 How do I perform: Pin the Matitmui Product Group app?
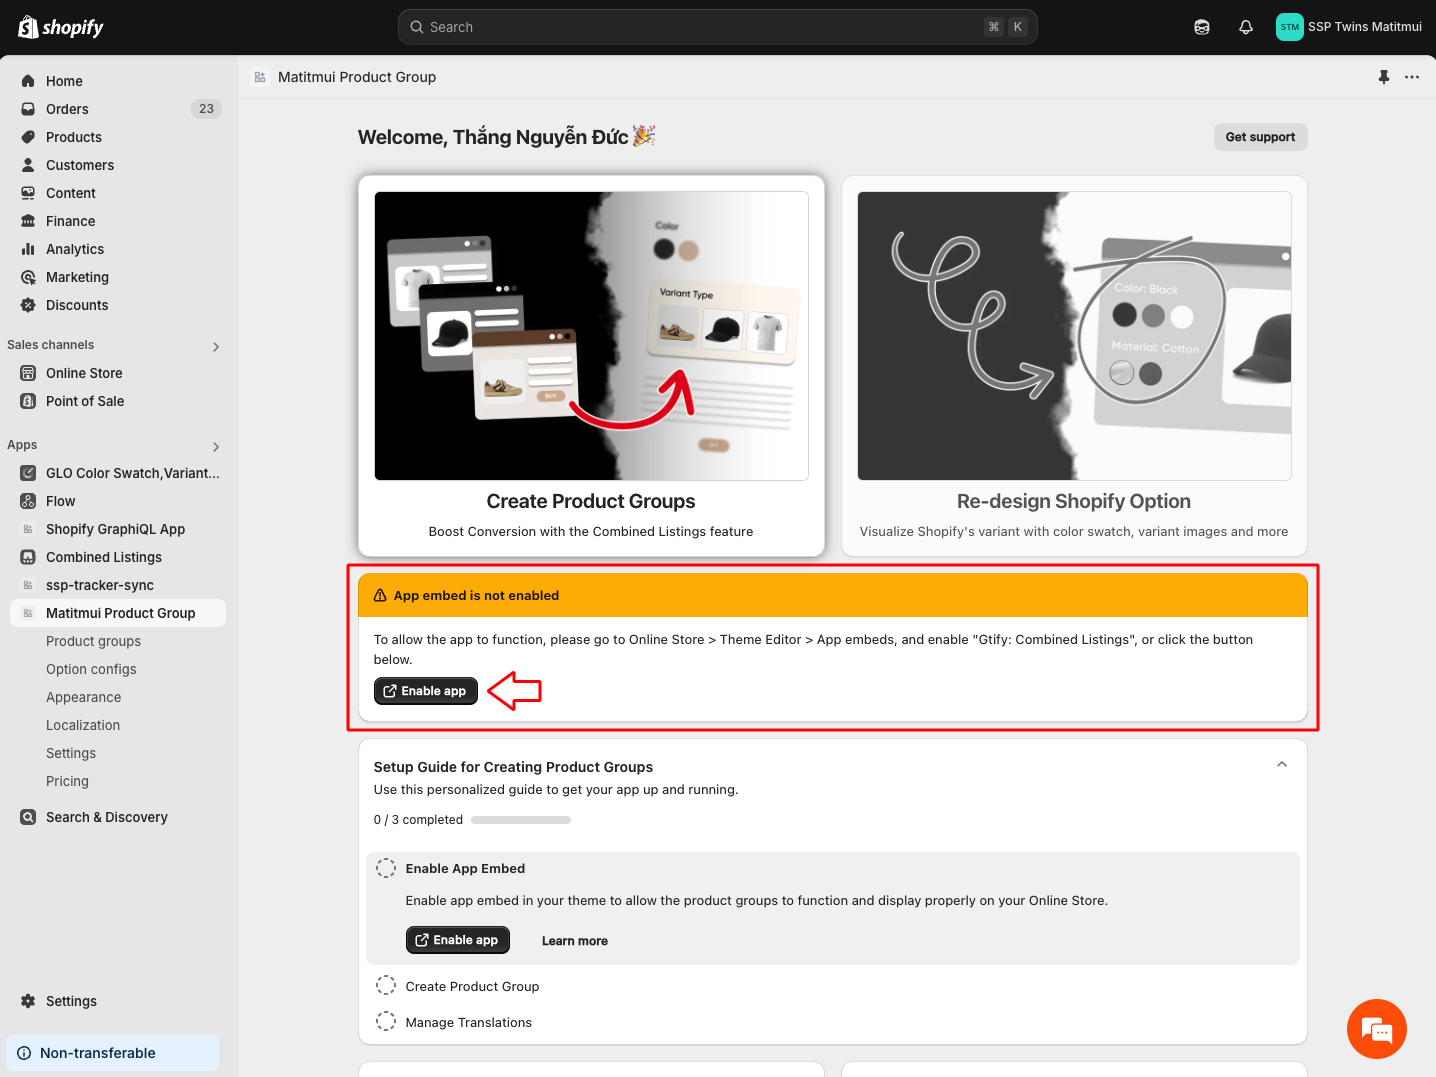pos(1384,77)
